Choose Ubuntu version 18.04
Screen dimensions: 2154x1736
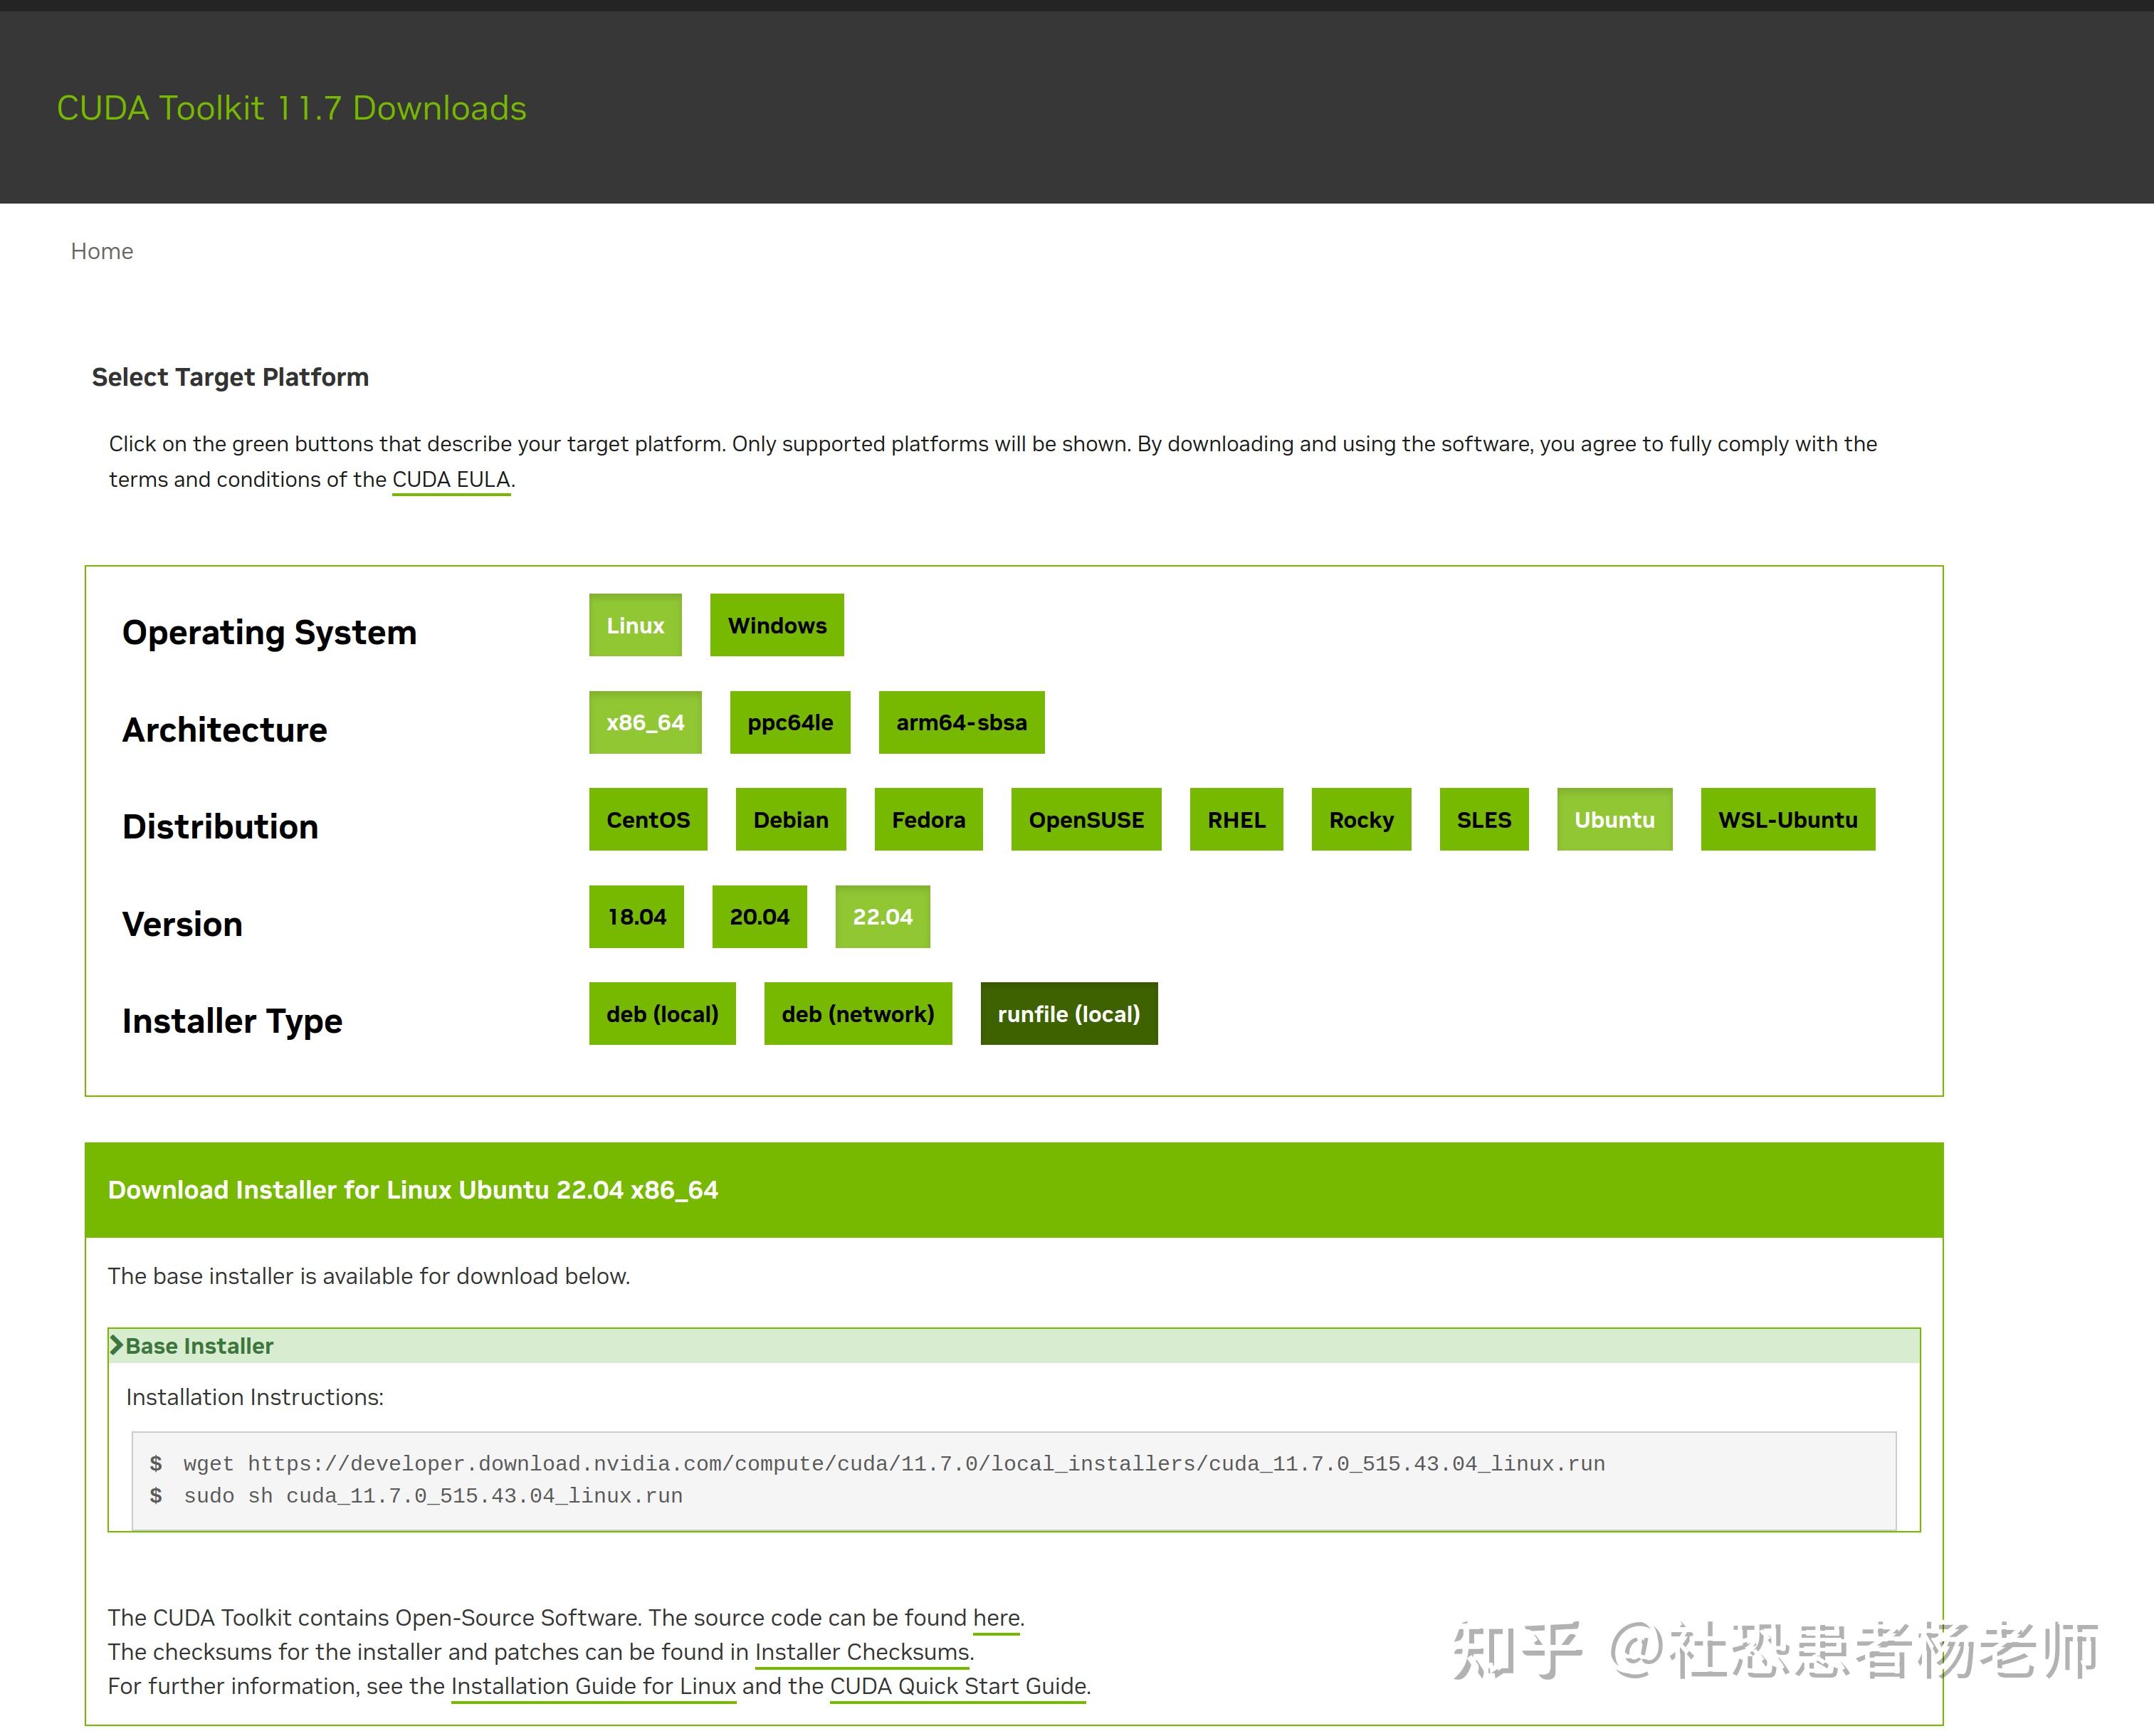[636, 916]
